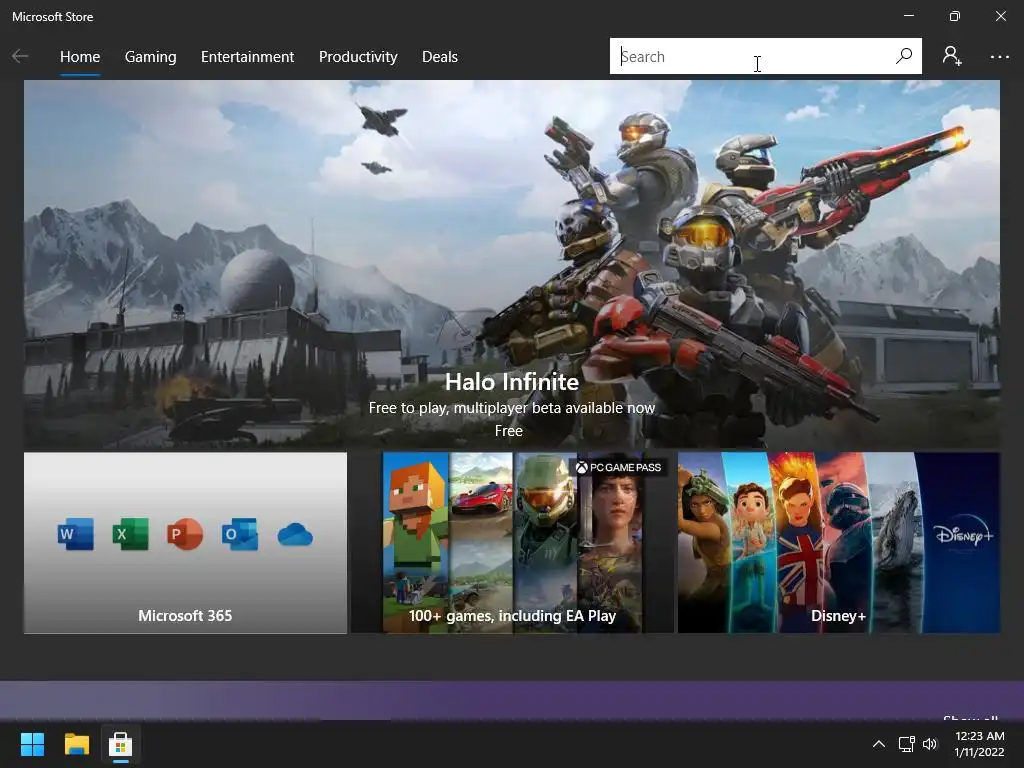Open File Explorer from the taskbar
Image resolution: width=1024 pixels, height=768 pixels.
coord(76,744)
